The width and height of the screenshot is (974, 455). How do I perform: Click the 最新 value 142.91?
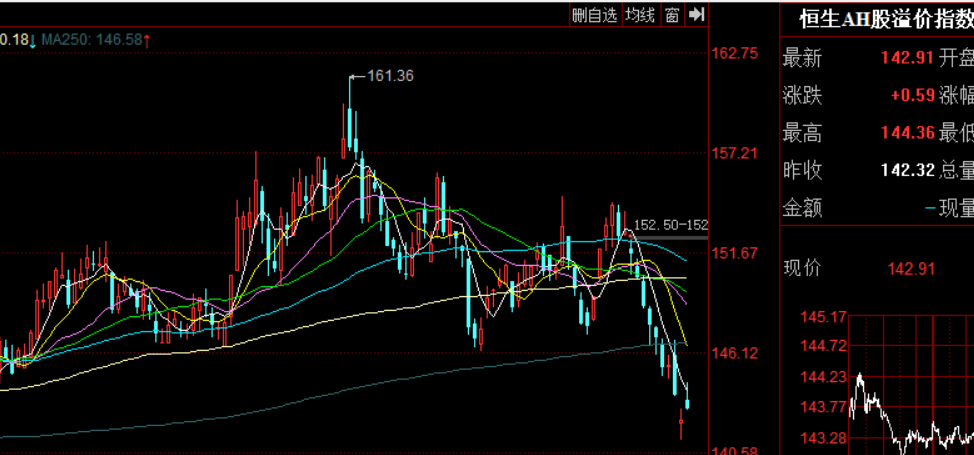(x=908, y=58)
